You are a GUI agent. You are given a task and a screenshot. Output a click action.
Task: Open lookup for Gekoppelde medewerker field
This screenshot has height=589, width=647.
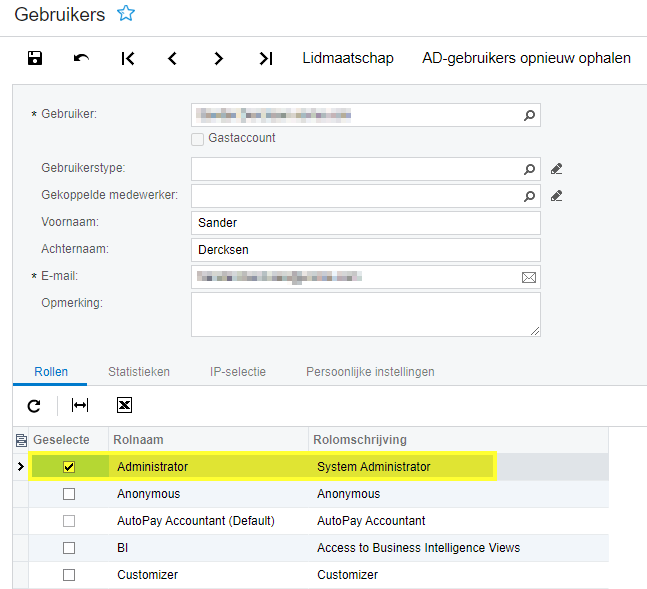529,196
